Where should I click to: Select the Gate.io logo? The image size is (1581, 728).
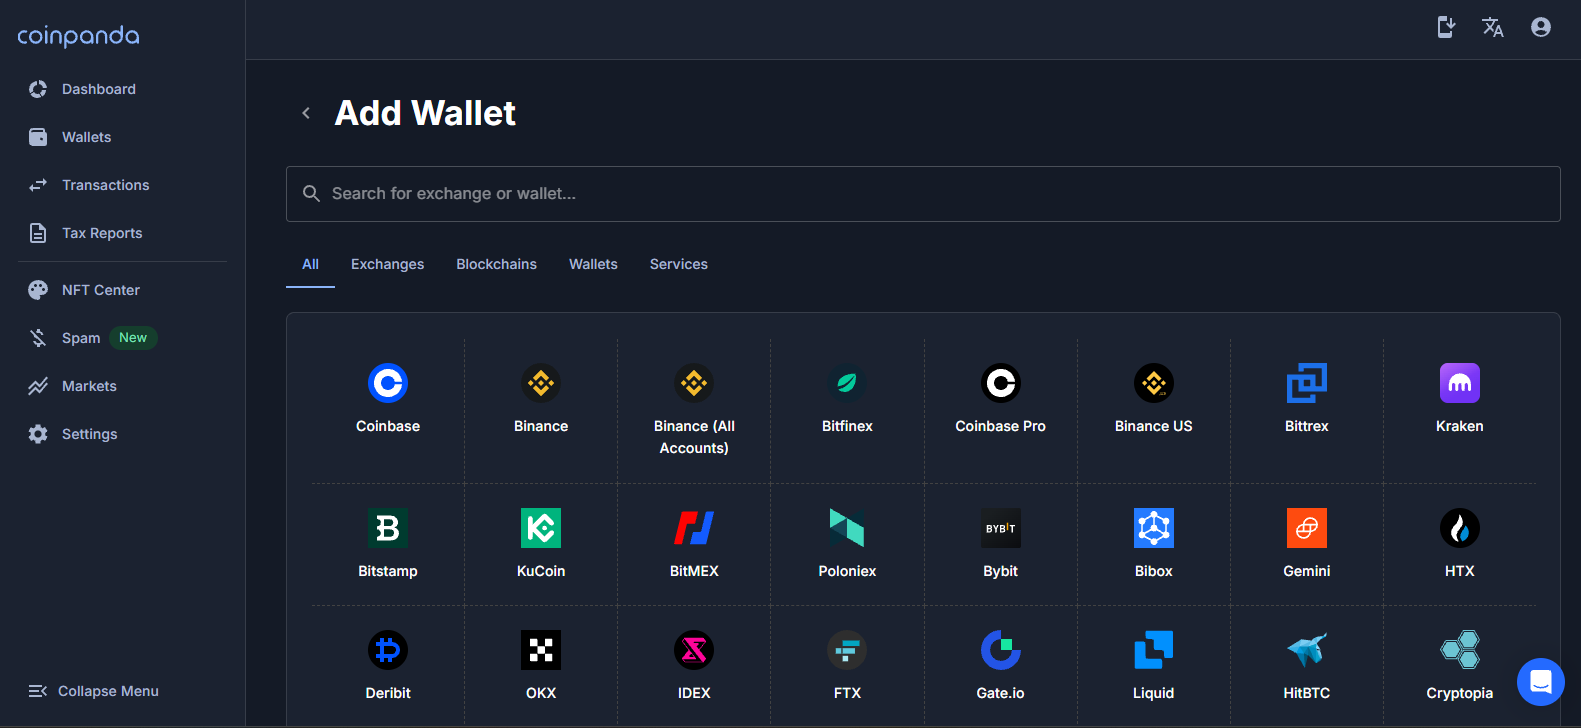click(1001, 650)
